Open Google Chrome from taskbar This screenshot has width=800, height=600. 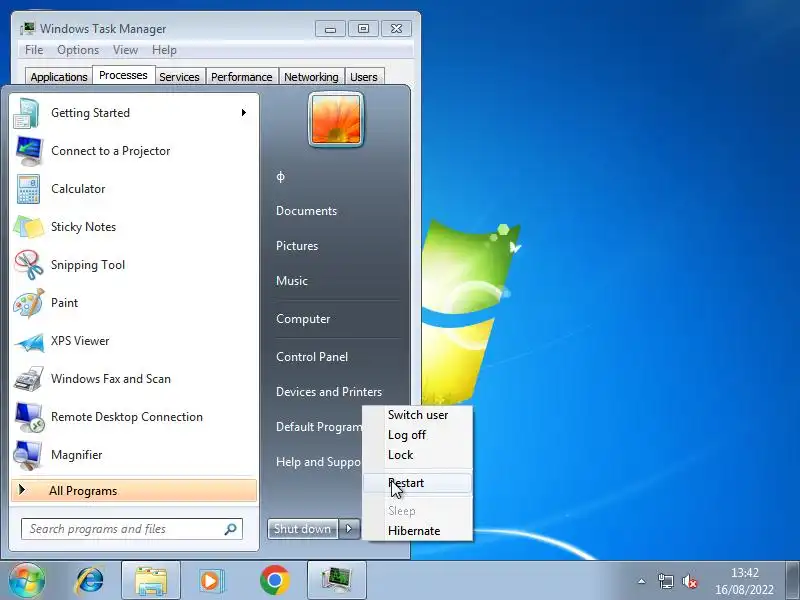tap(274, 580)
